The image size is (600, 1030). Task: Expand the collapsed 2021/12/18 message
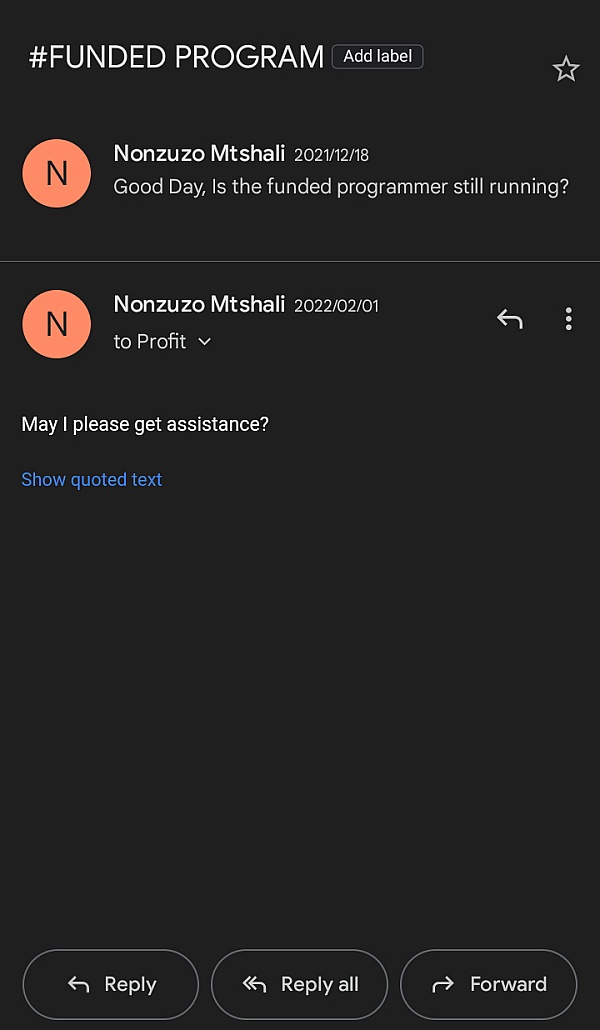[x=340, y=187]
